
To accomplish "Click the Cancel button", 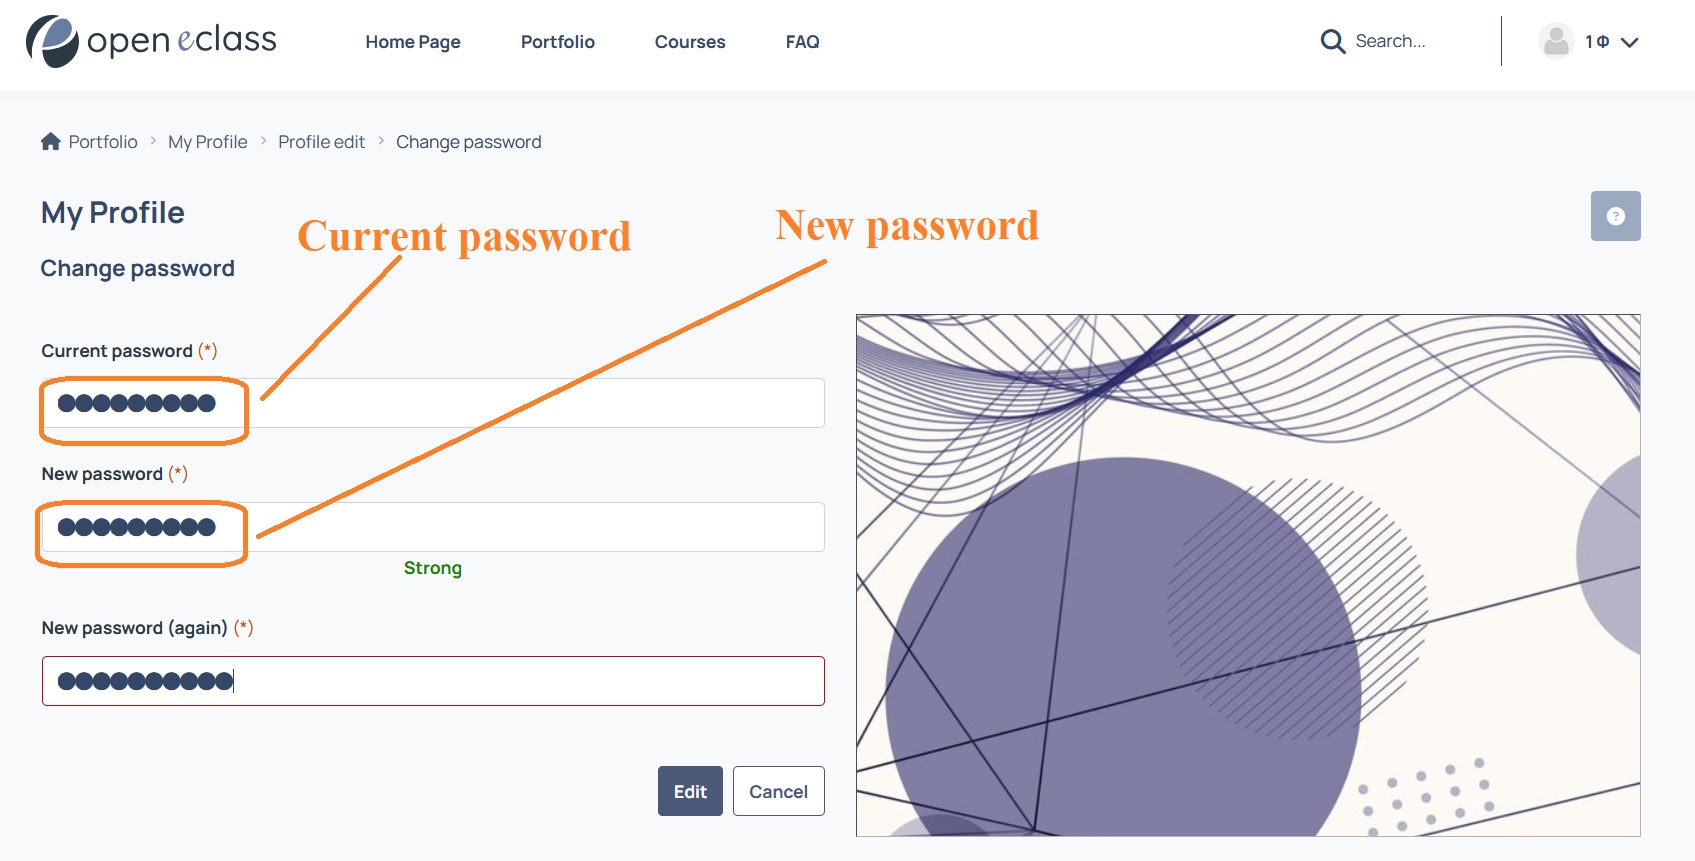I will point(778,791).
